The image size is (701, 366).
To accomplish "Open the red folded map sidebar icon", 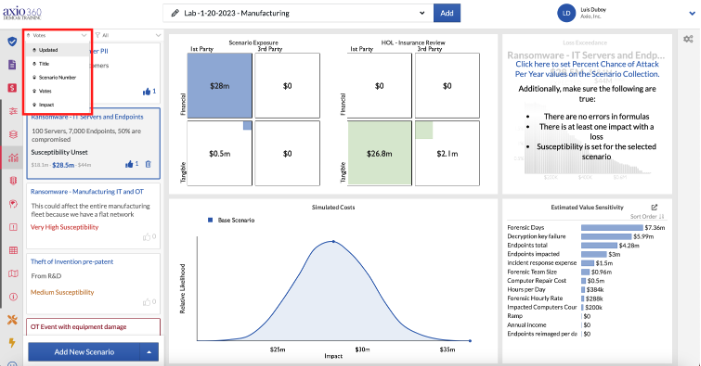I will [x=13, y=273].
